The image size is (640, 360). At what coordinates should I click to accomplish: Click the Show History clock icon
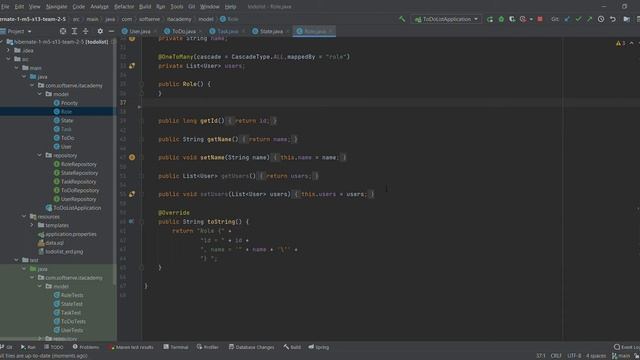click(x=601, y=19)
